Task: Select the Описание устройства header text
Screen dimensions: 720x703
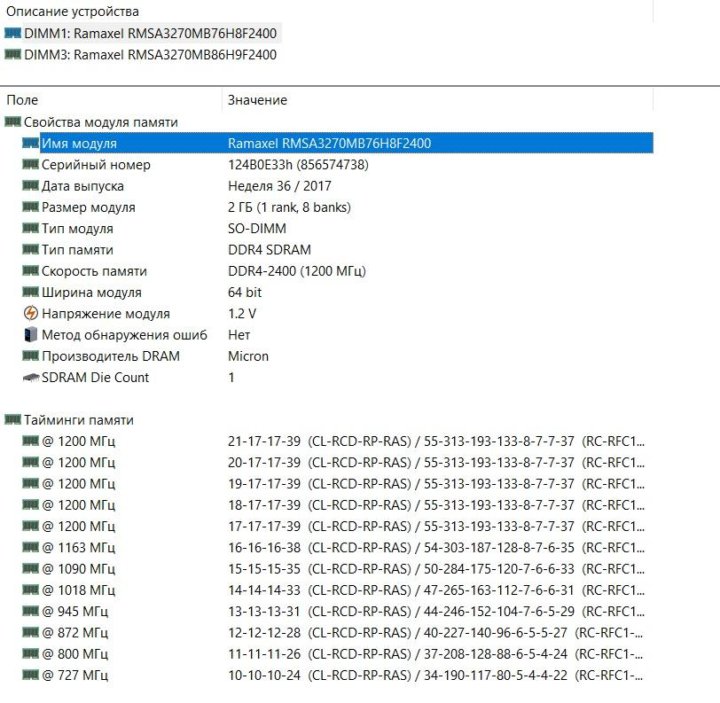Action: 73,11
